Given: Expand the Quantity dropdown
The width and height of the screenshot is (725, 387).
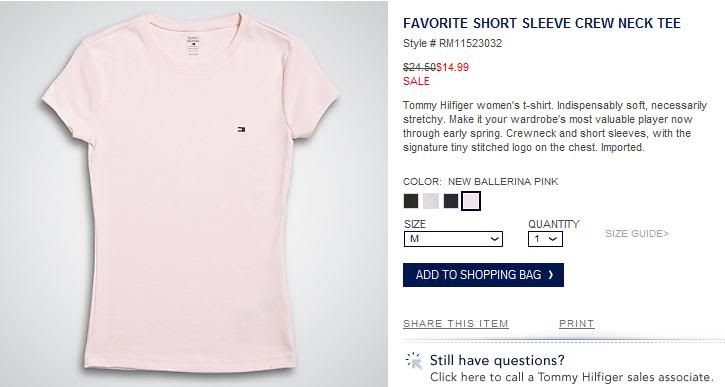Looking at the screenshot, I should click(546, 239).
